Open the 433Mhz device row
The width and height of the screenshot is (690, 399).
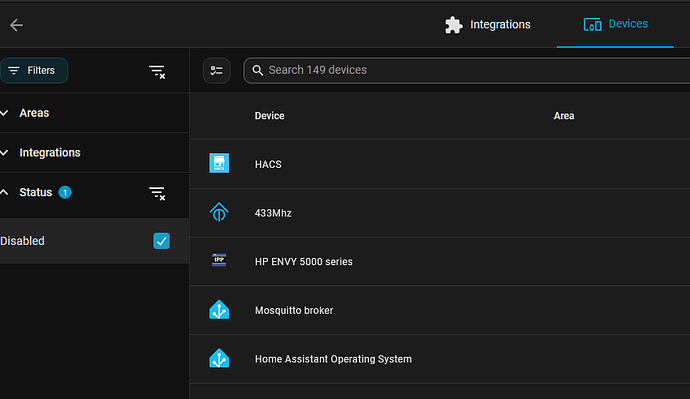coord(440,213)
